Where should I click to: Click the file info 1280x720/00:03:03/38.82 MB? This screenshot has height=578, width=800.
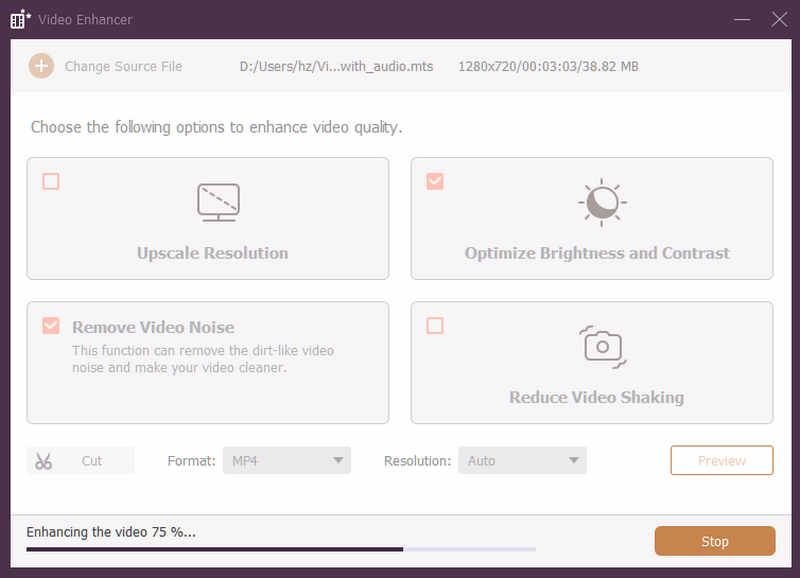[548, 67]
